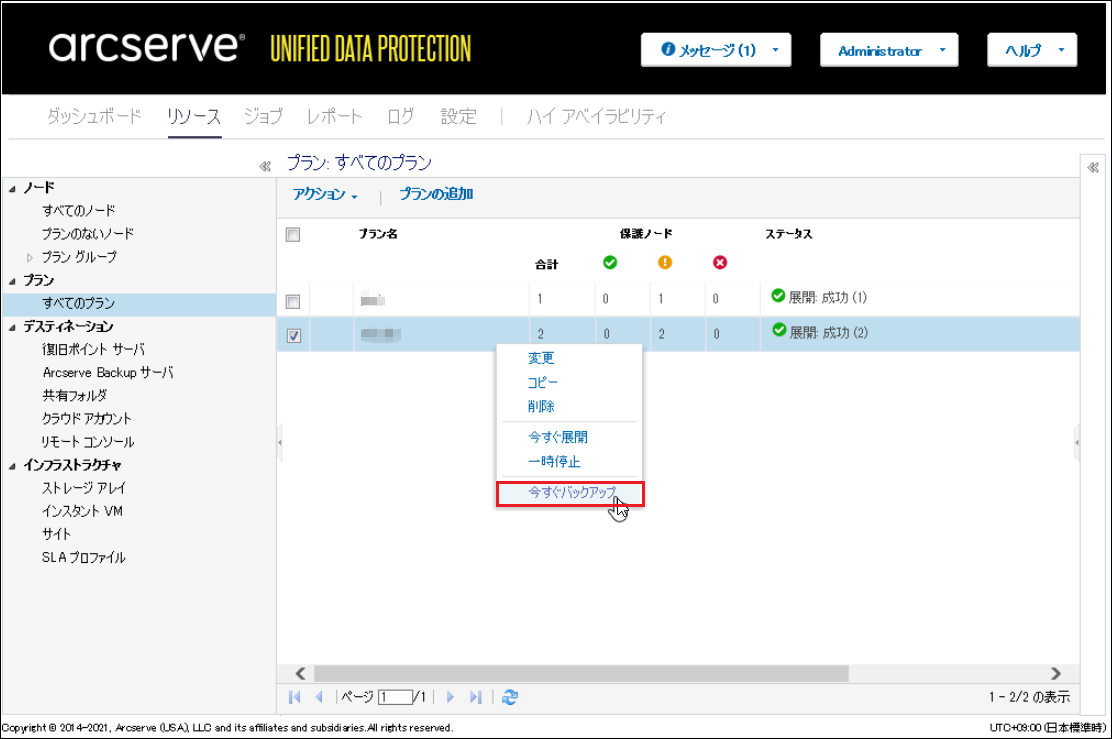Select 復旧ポイント サーバ in the tree
Viewport: 1112px width, 739px height.
[94, 350]
